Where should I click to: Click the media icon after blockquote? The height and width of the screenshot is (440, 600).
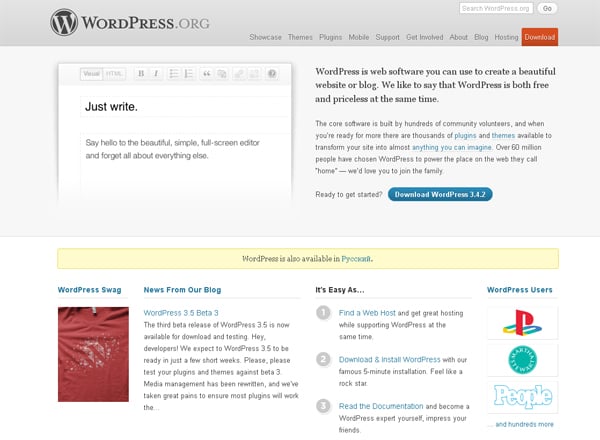pos(222,73)
